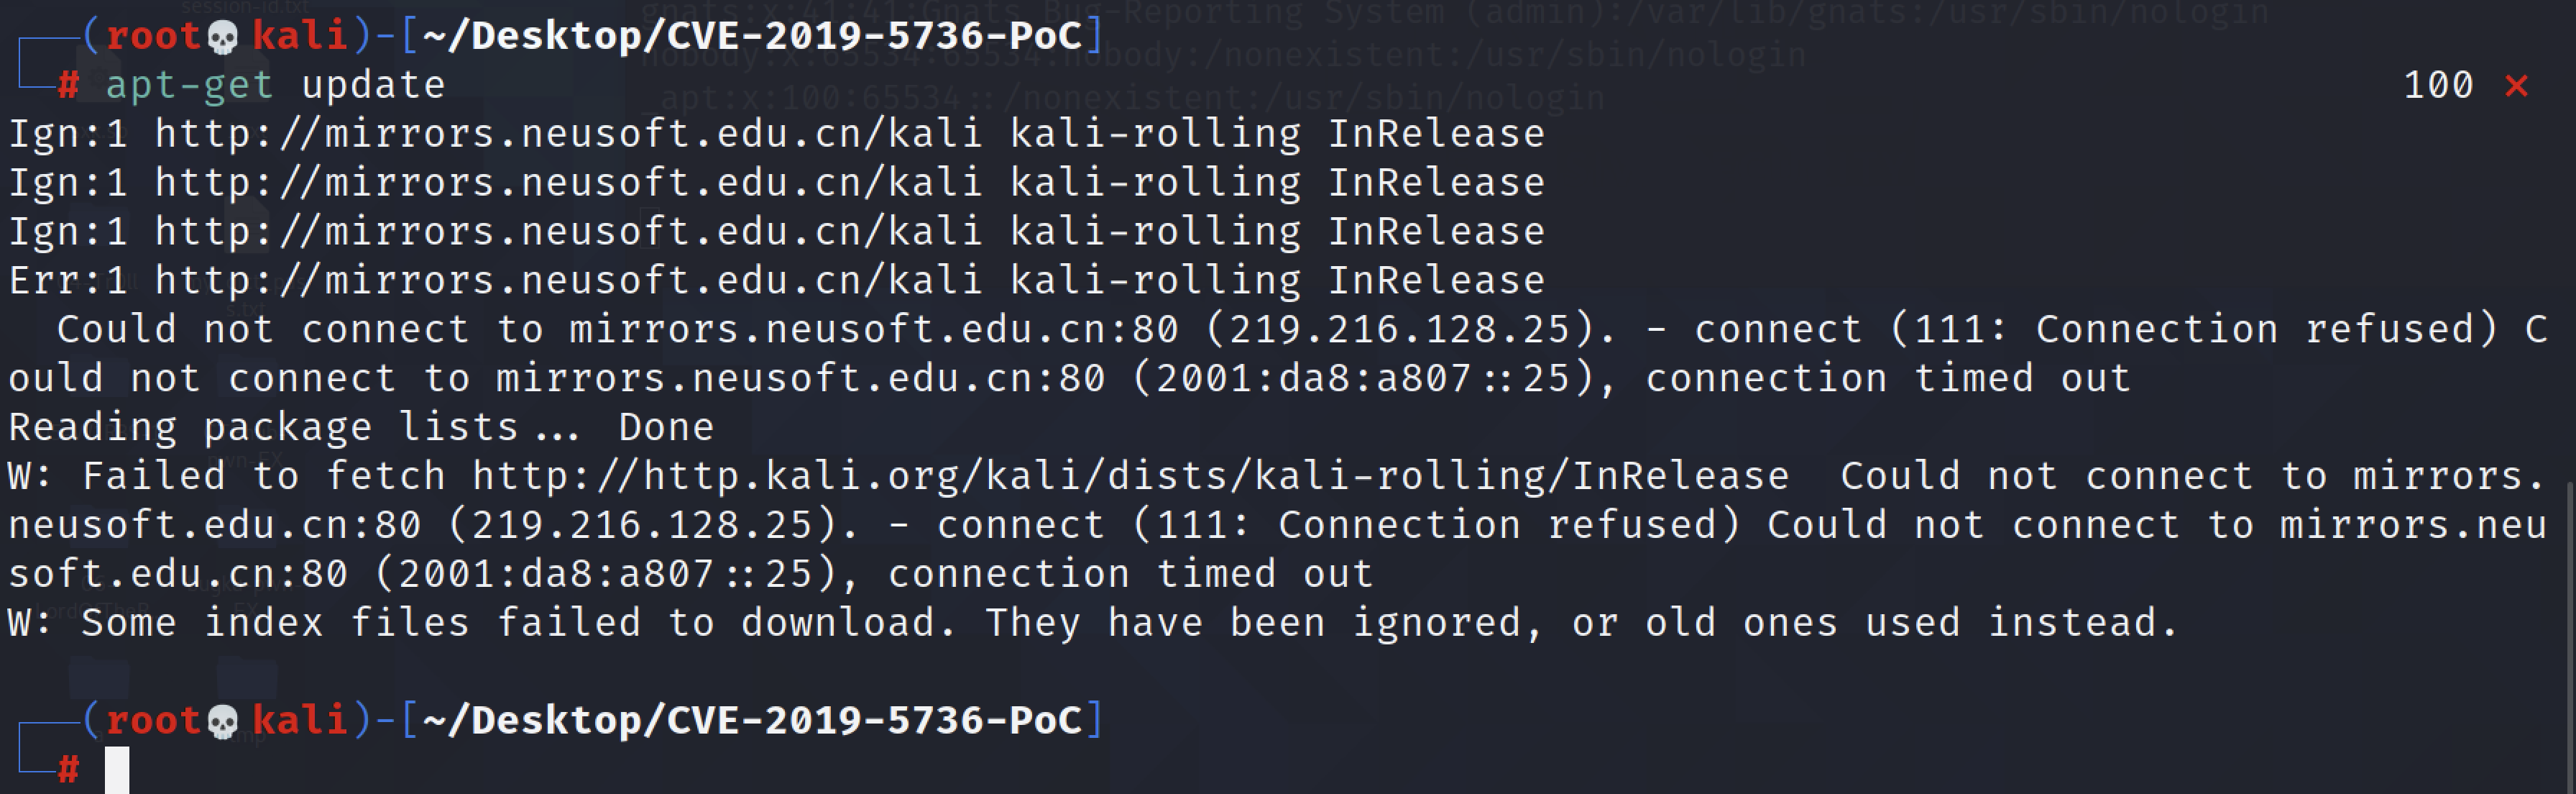Open the http.kali.org InRelease URL
The height and width of the screenshot is (794, 2576).
[x=1130, y=477]
